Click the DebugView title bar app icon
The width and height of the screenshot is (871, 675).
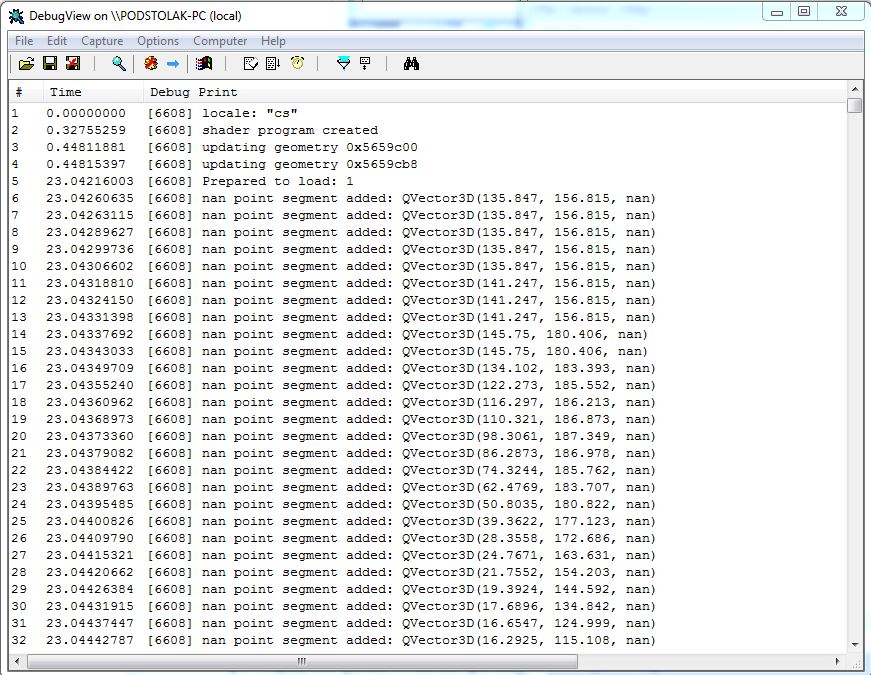(x=17, y=16)
